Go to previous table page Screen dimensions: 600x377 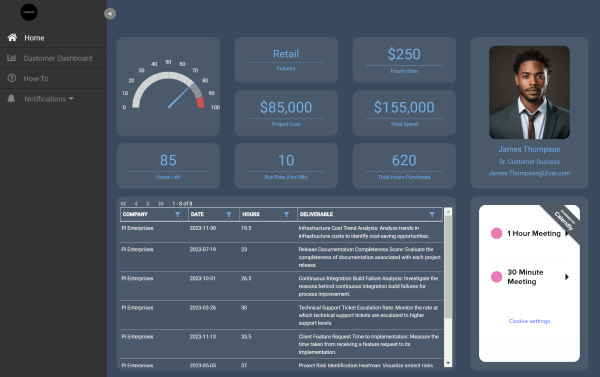136,204
